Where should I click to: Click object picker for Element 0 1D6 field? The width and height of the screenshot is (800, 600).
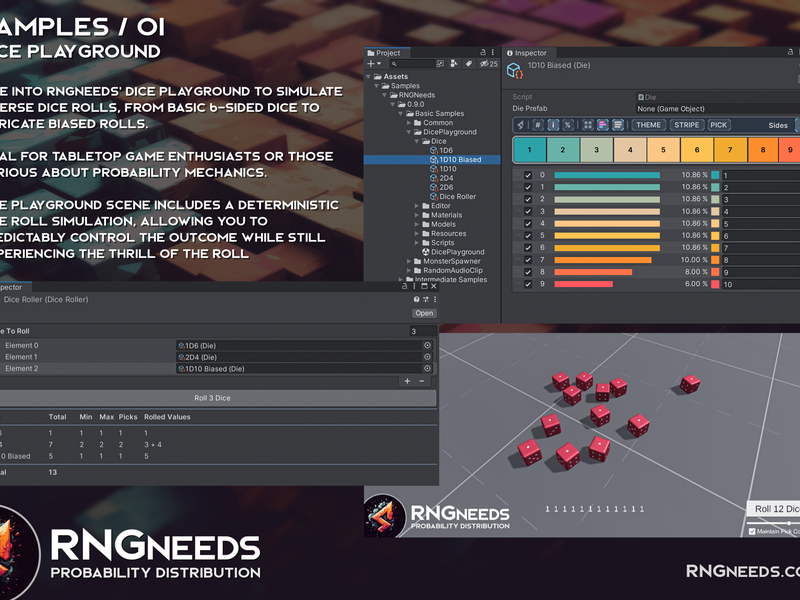[427, 345]
